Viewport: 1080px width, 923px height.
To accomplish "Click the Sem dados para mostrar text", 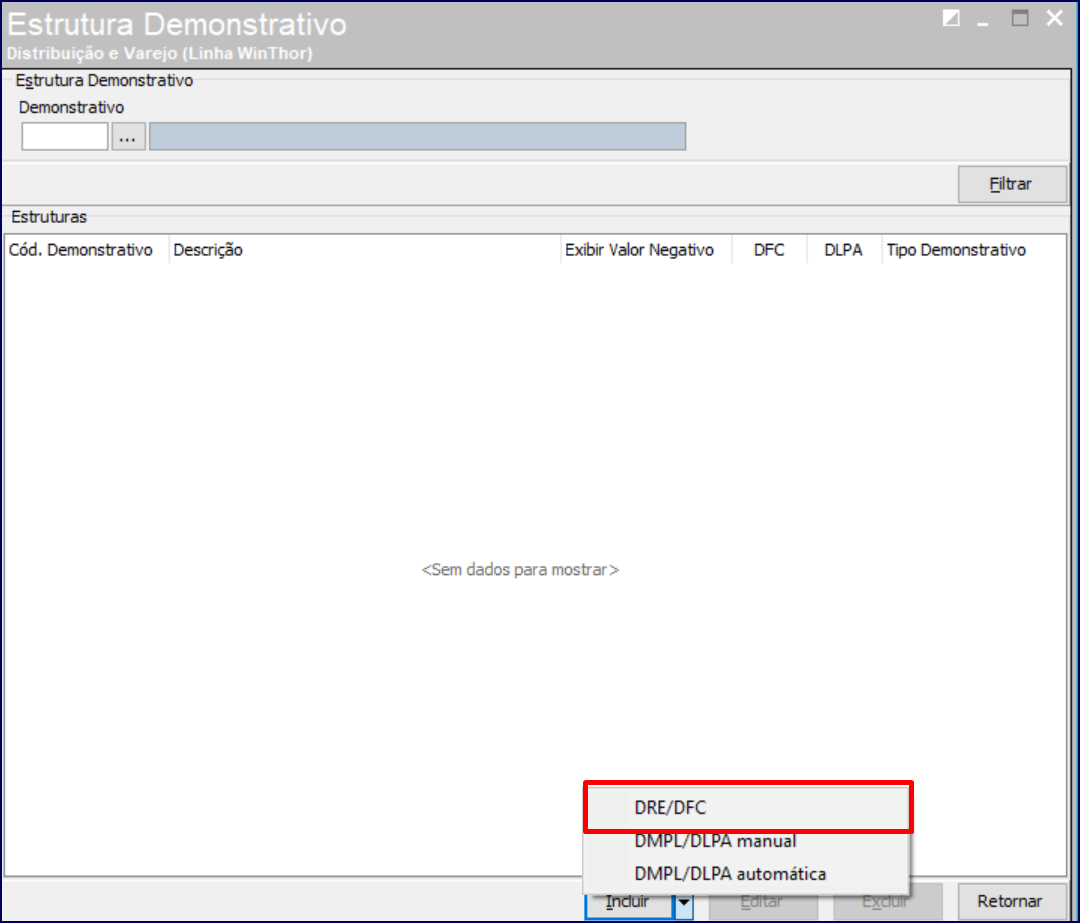I will [521, 570].
